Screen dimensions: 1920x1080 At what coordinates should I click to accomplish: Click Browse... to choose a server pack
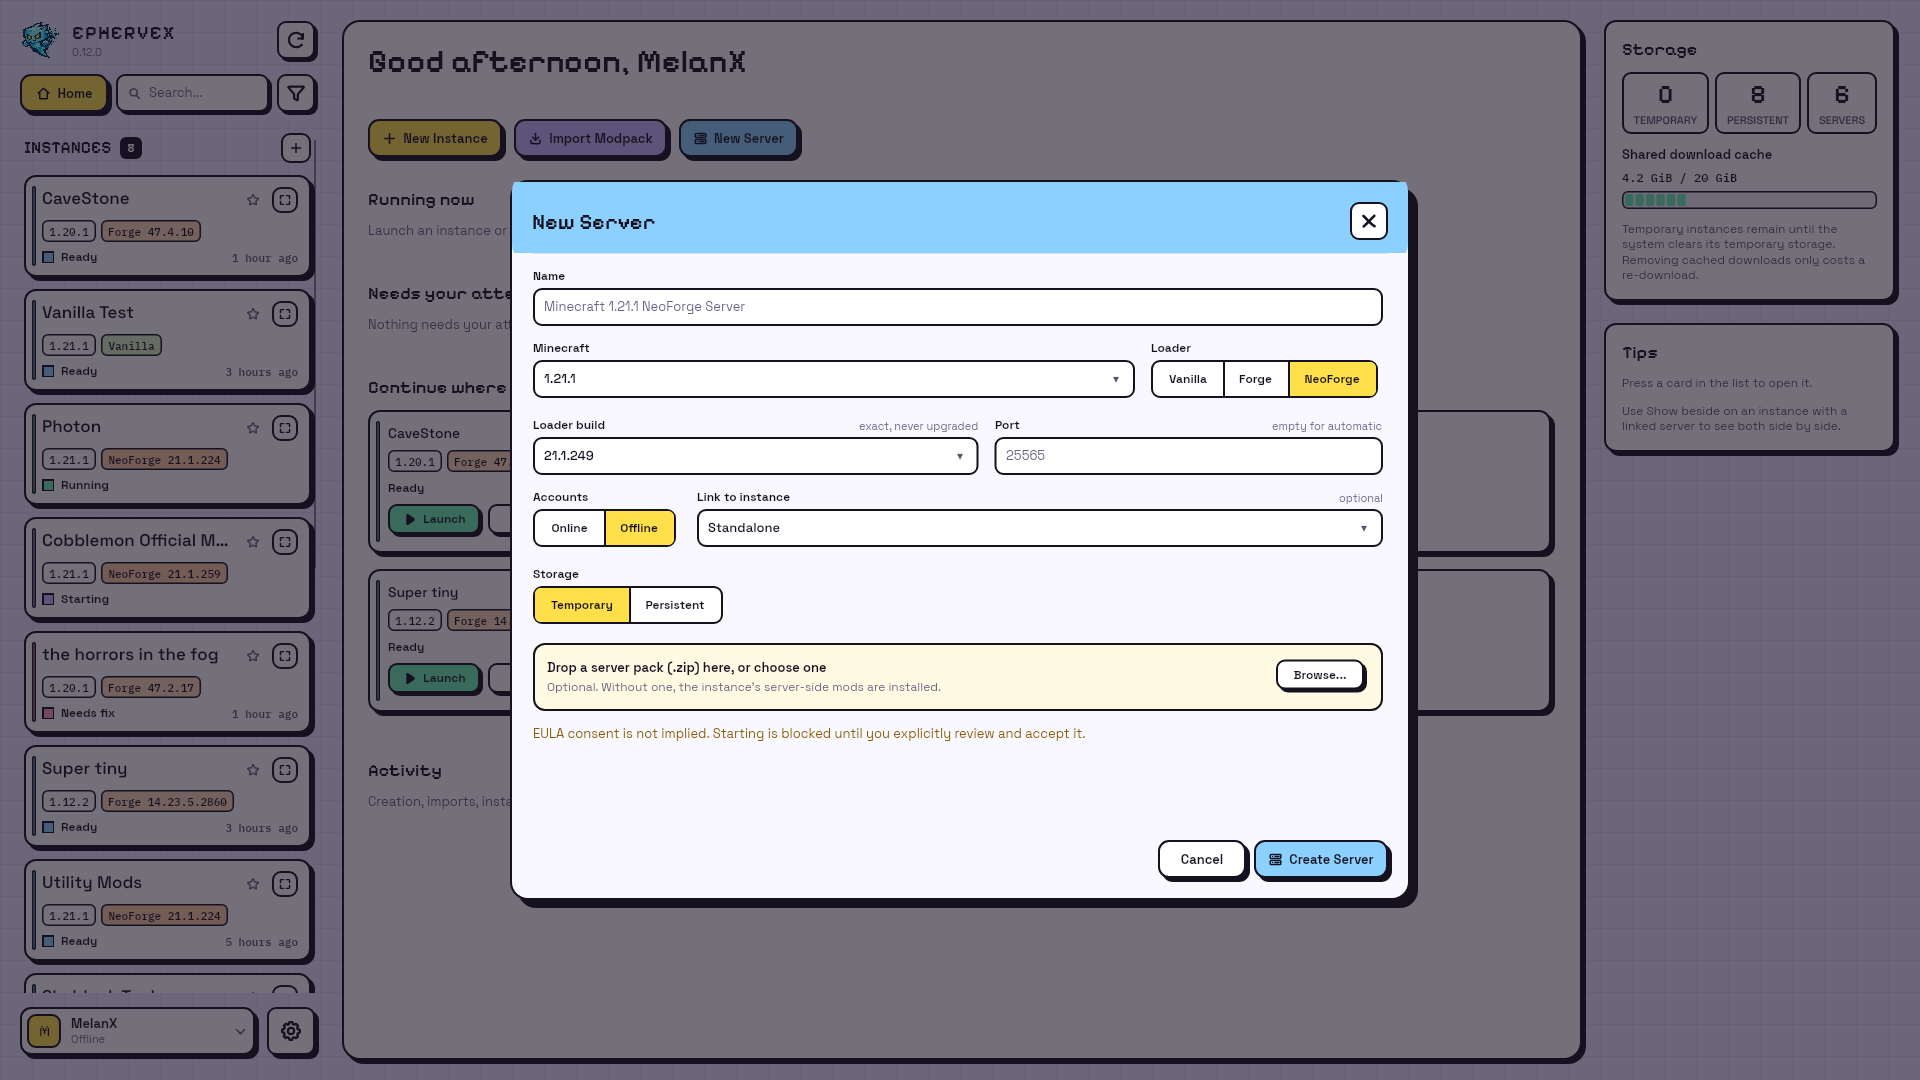coord(1319,675)
